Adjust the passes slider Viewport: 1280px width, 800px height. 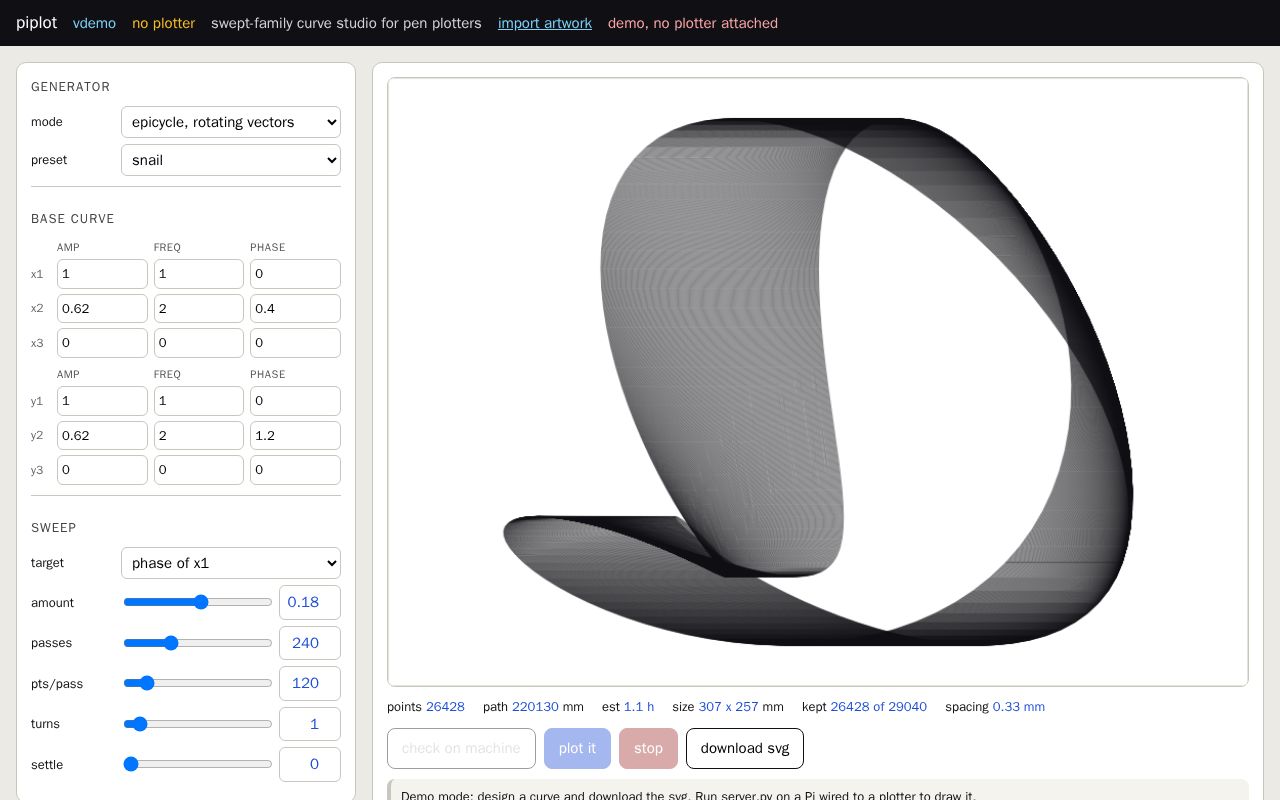(198, 643)
